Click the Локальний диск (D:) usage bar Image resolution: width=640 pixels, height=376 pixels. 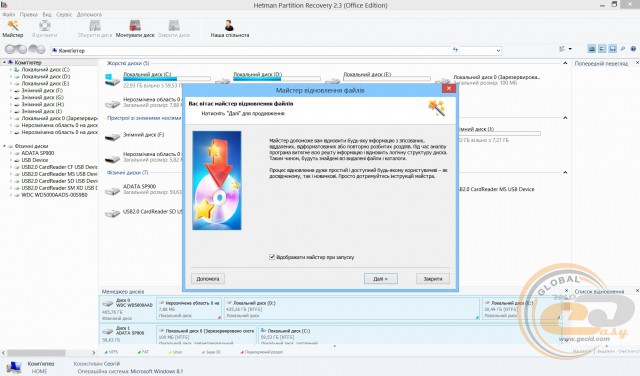[277, 79]
